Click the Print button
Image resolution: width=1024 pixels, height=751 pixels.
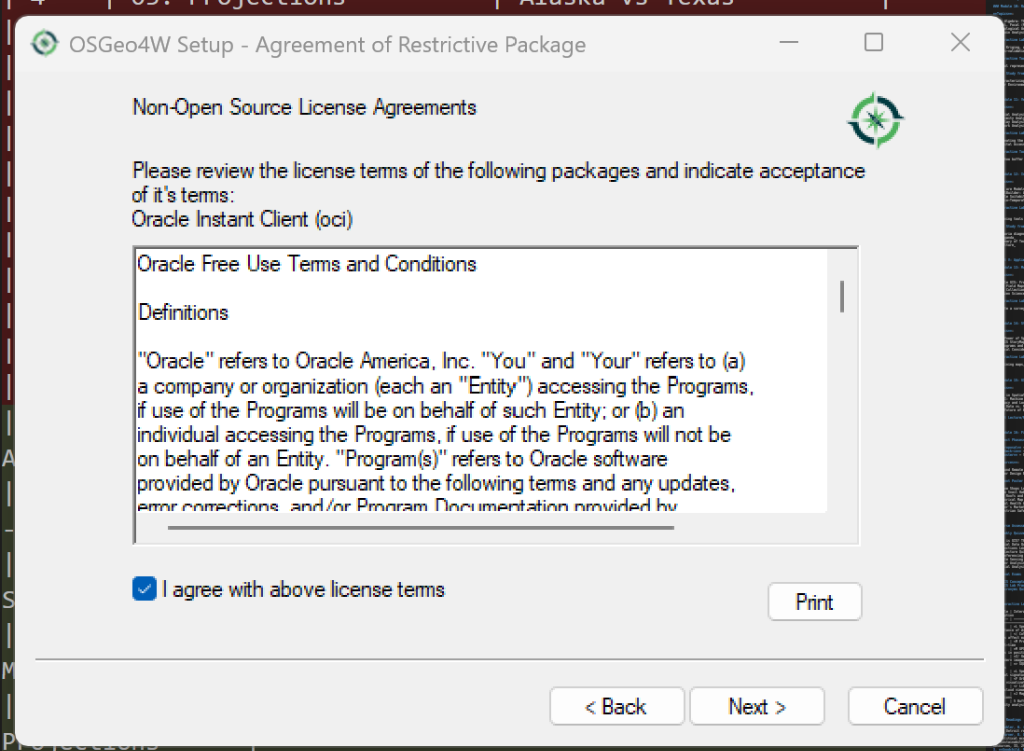coord(814,601)
